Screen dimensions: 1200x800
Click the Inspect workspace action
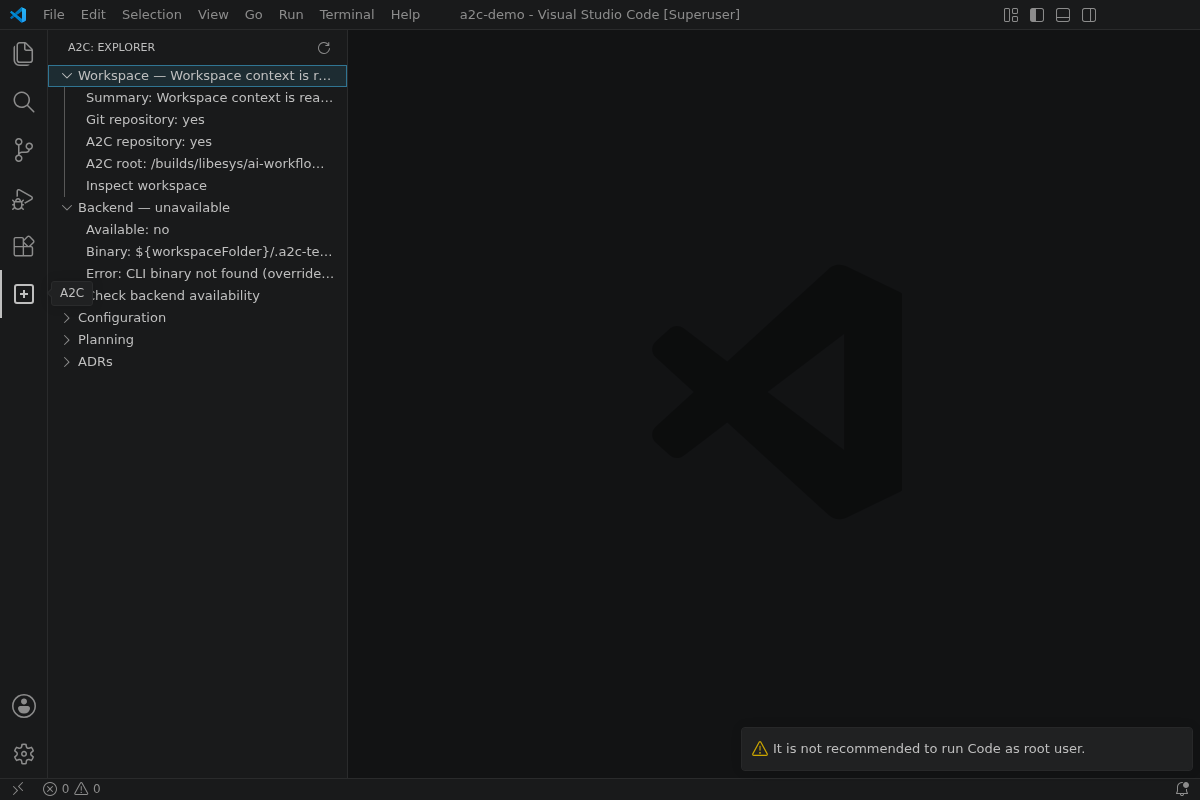click(x=198, y=186)
